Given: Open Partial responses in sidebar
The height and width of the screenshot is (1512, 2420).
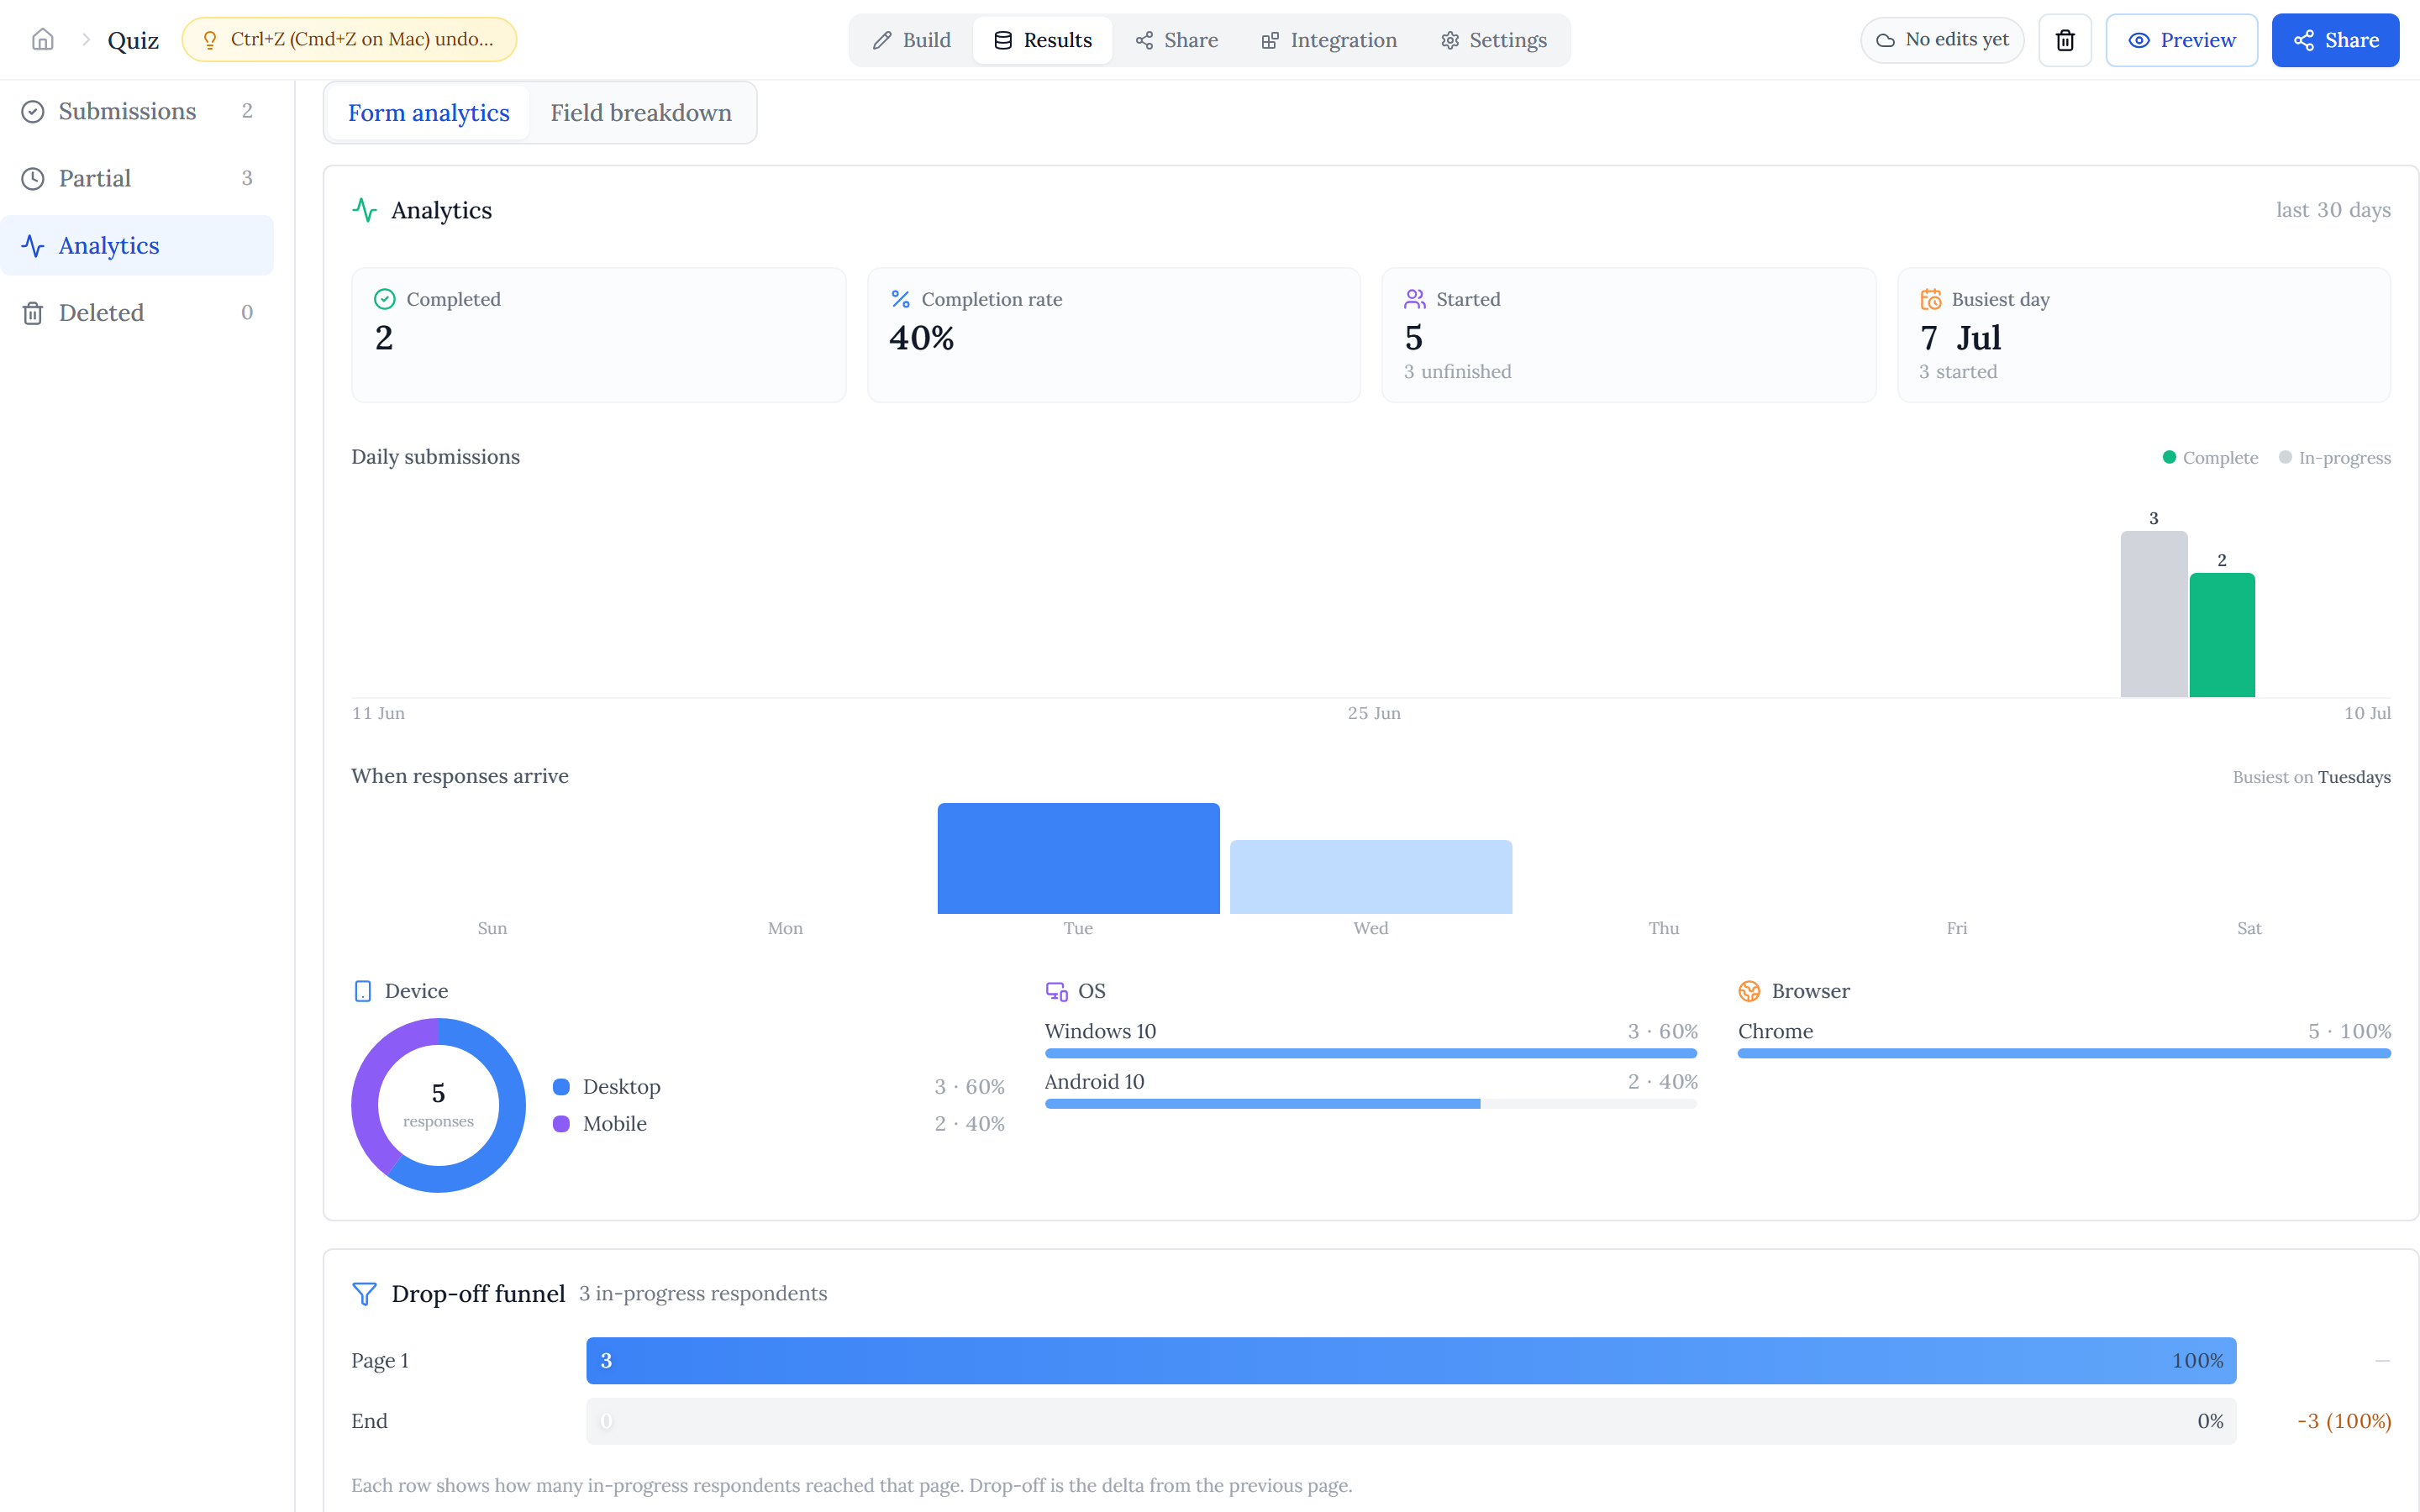Looking at the screenshot, I should (137, 178).
